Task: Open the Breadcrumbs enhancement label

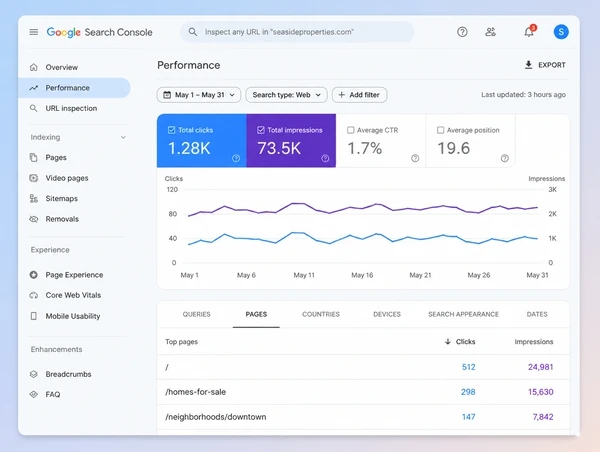Action: coord(68,374)
